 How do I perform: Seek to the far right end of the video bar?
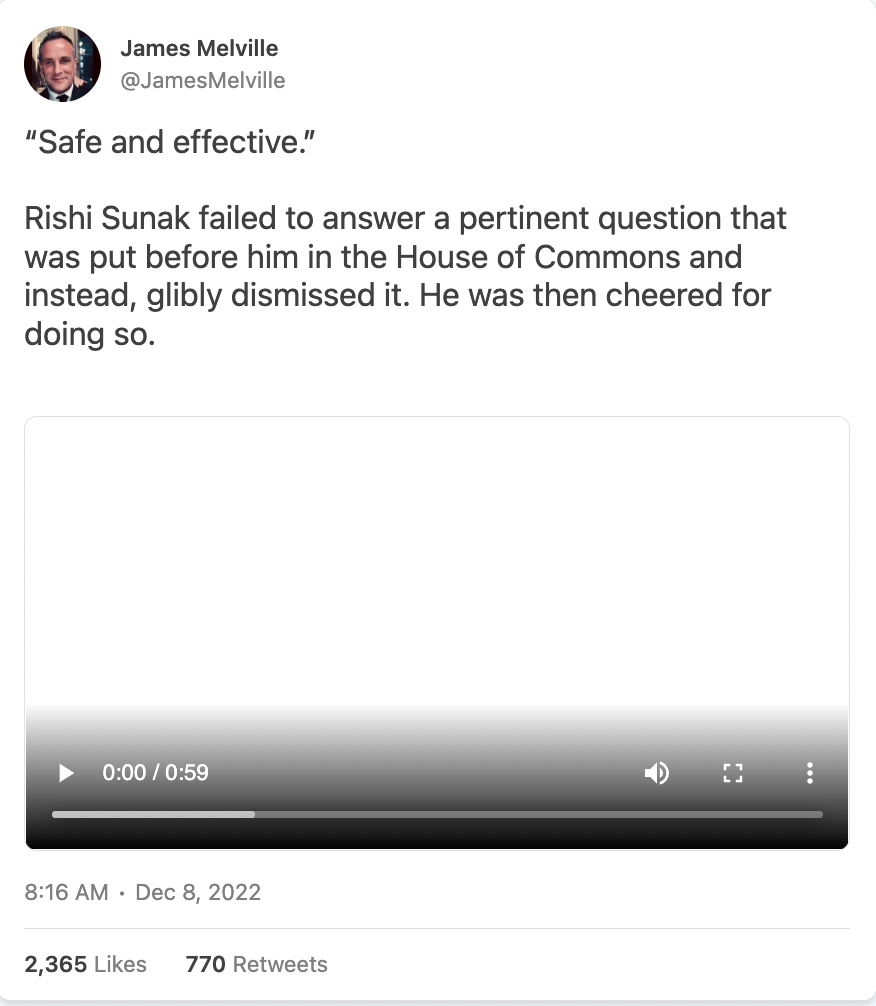coord(820,814)
